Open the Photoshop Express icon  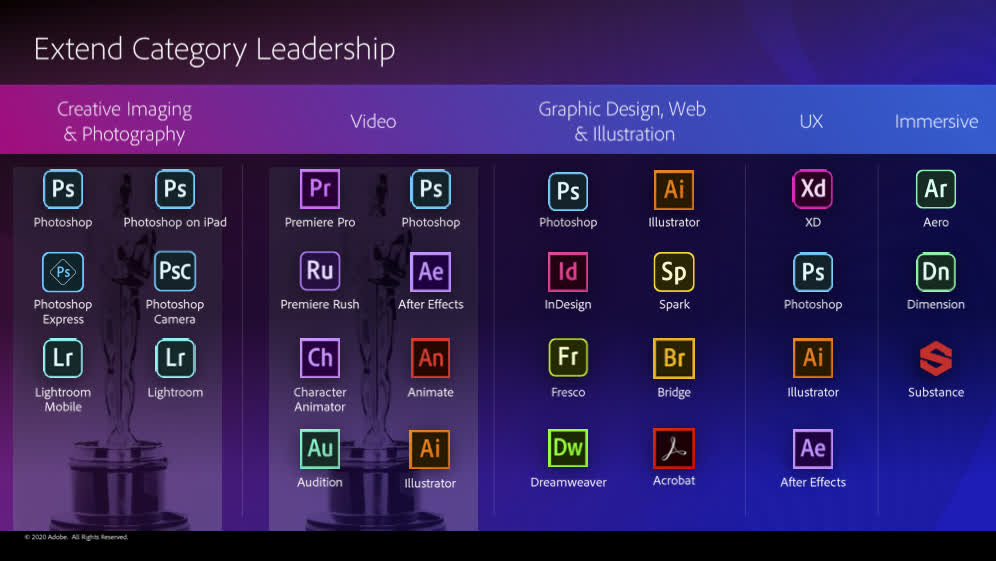(x=63, y=272)
